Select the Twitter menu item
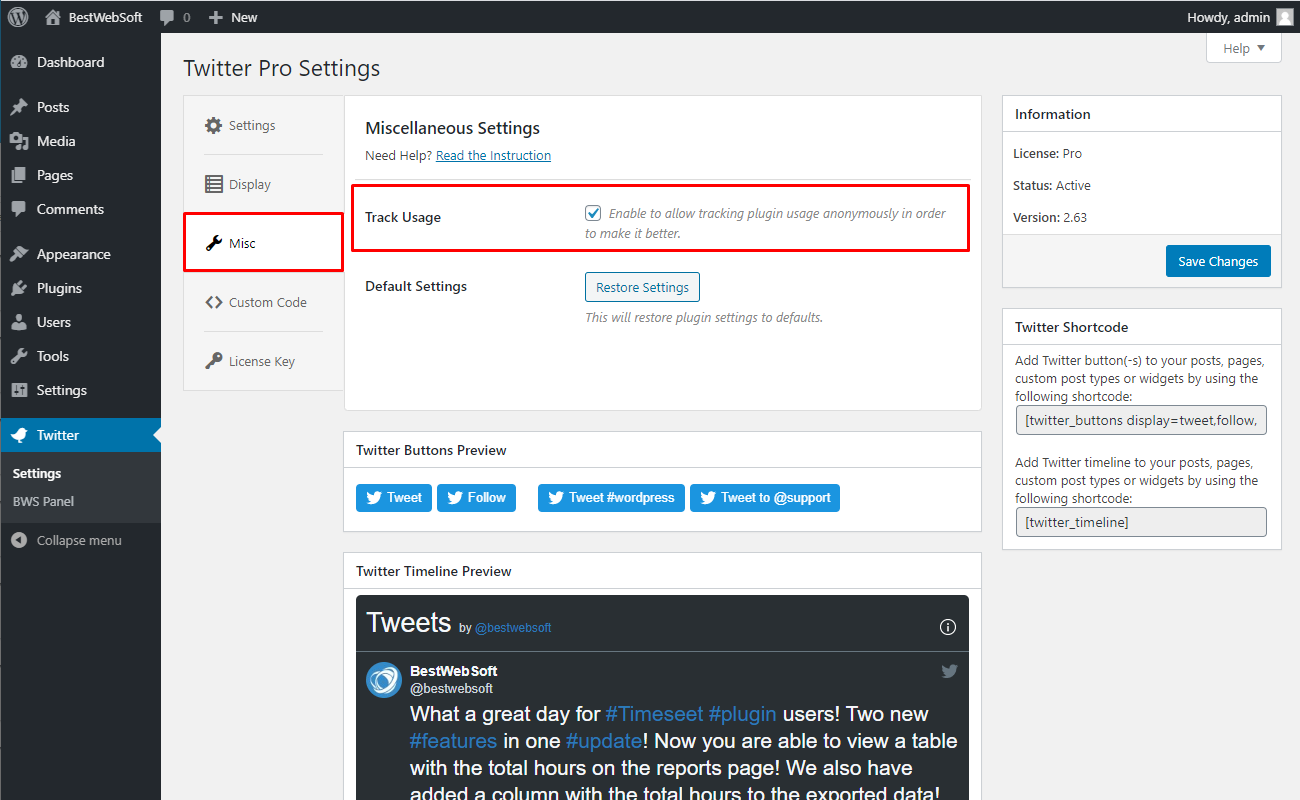 [x=80, y=435]
